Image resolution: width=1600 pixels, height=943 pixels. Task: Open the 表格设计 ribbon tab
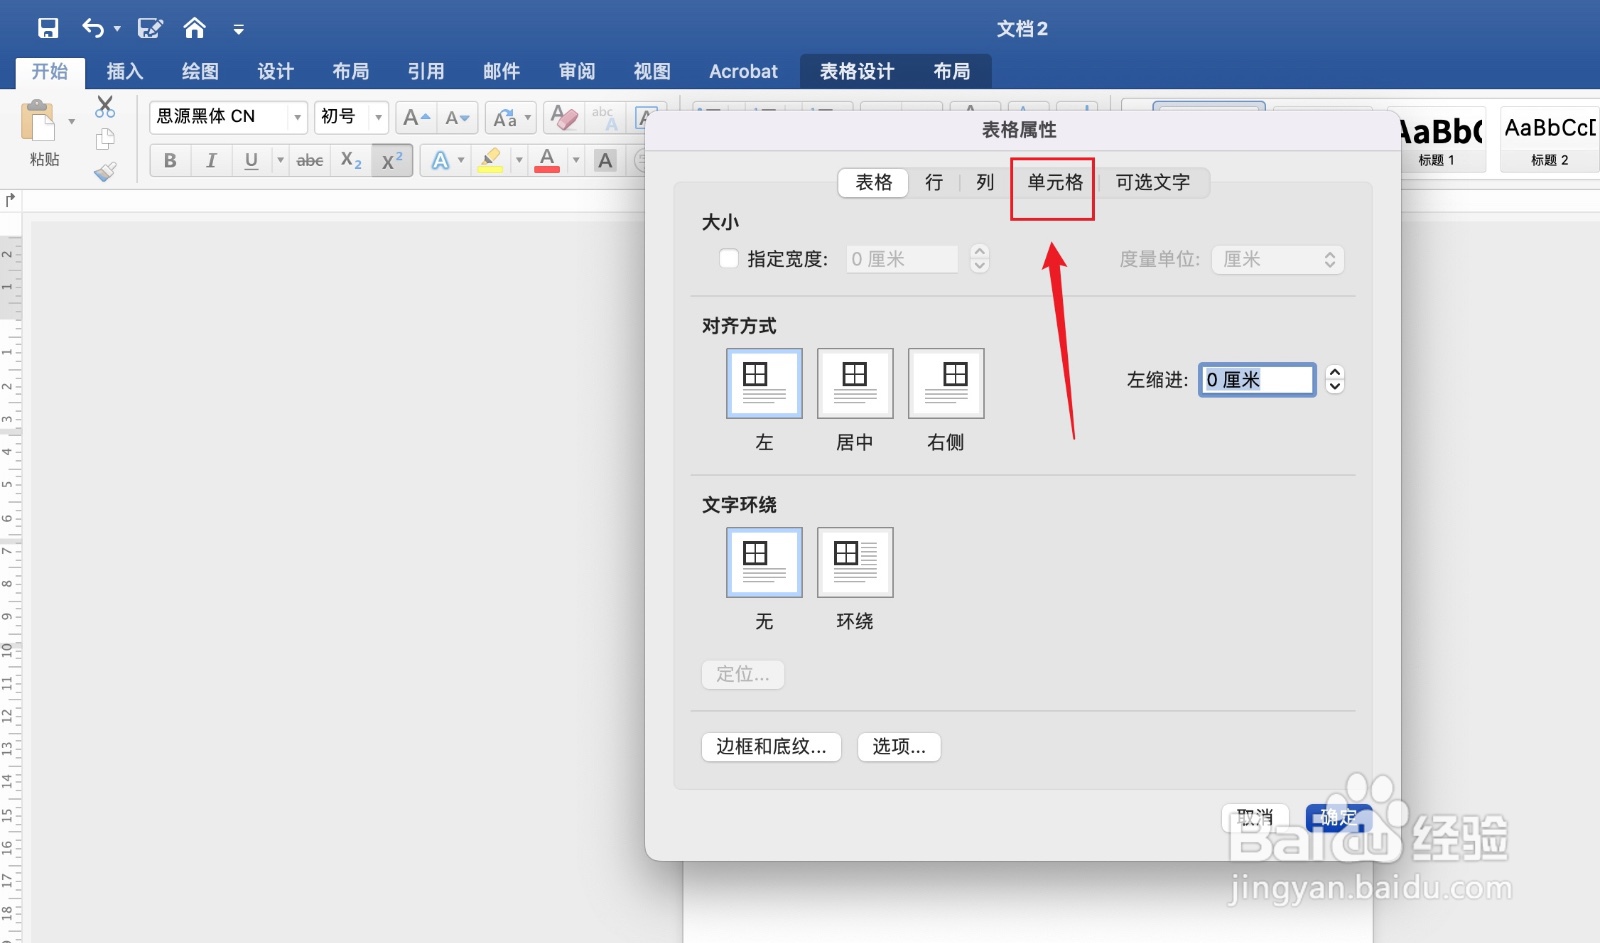tap(857, 71)
